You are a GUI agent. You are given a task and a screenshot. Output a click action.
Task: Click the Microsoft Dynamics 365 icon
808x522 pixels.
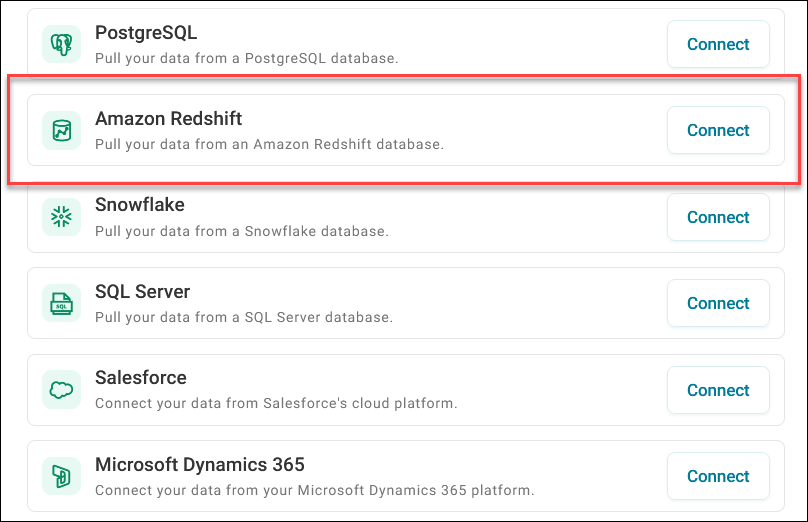coord(61,476)
